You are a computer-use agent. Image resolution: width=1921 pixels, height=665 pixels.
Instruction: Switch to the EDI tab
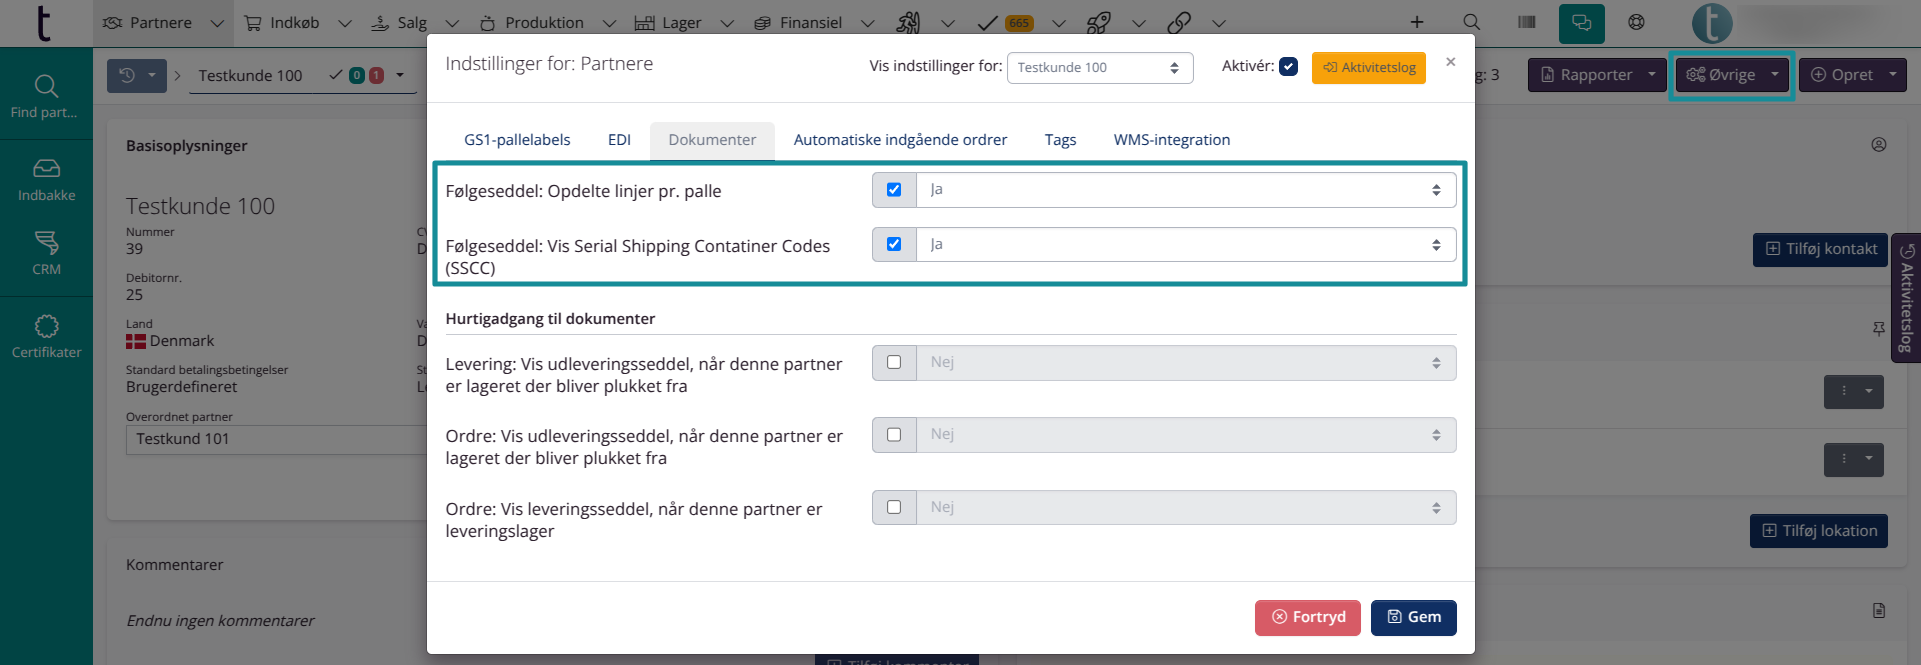(619, 140)
